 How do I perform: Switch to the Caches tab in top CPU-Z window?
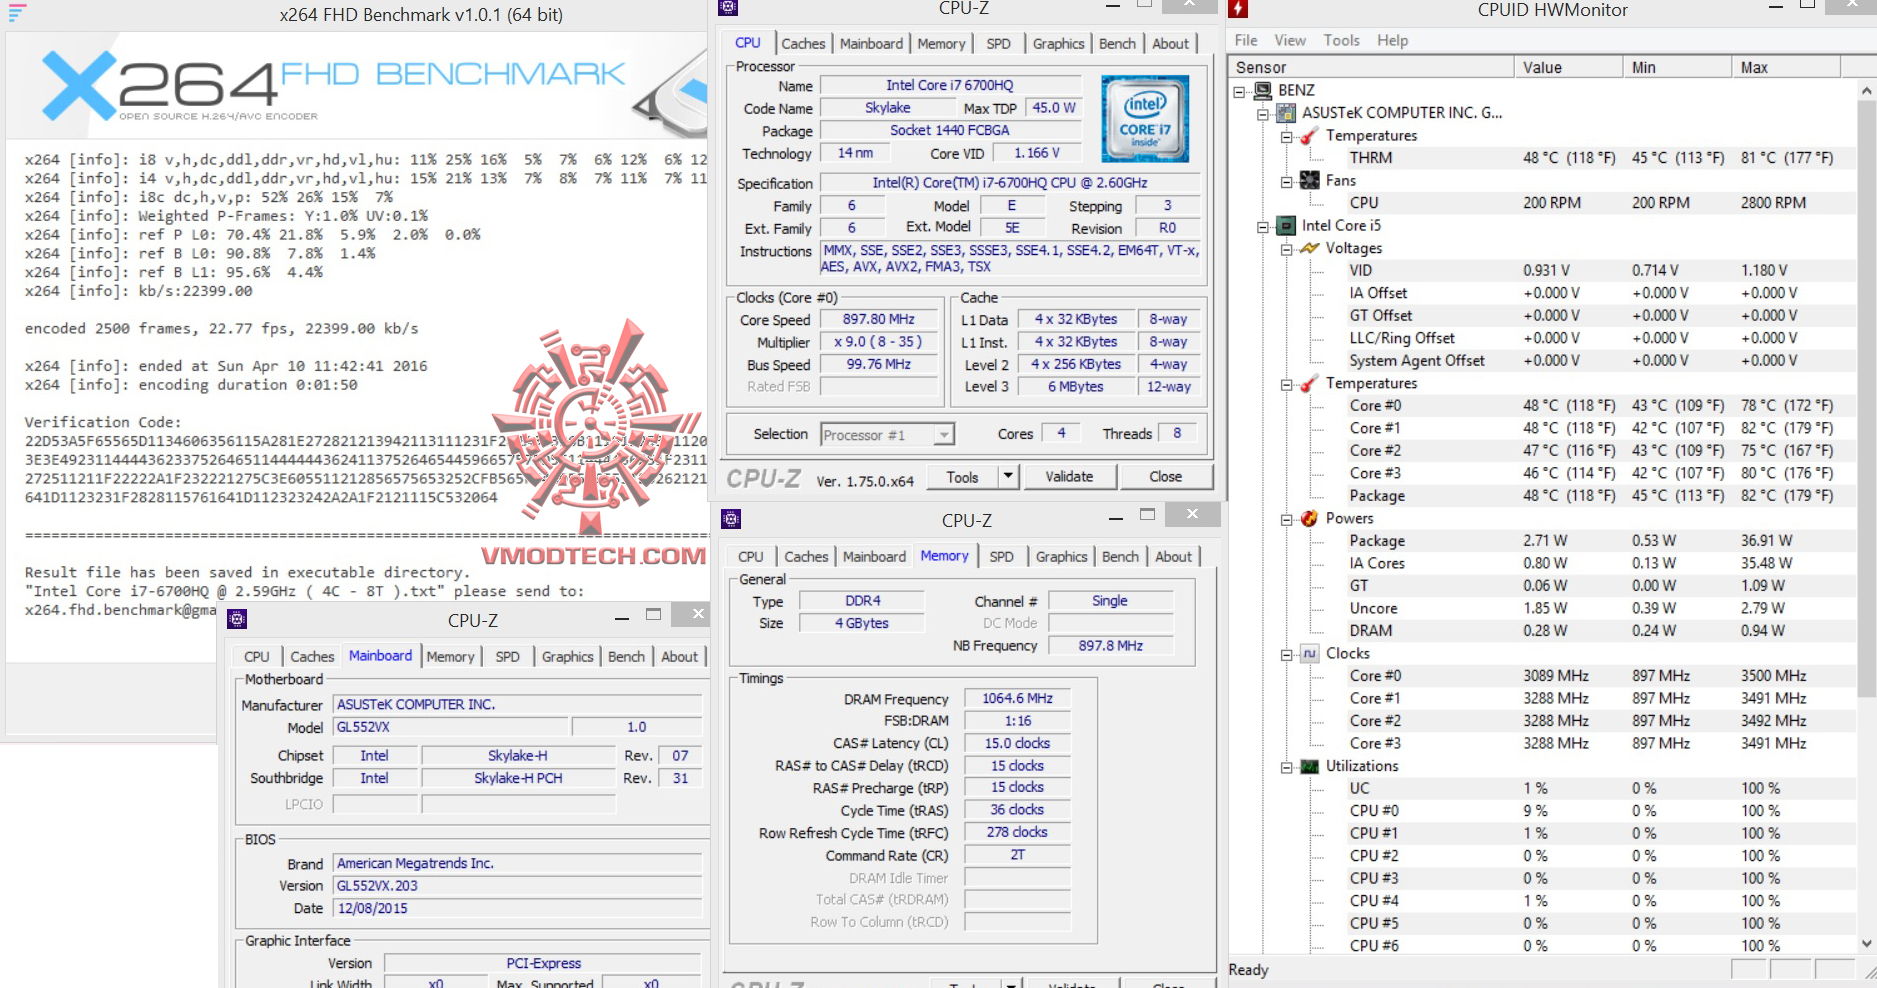[x=803, y=44]
